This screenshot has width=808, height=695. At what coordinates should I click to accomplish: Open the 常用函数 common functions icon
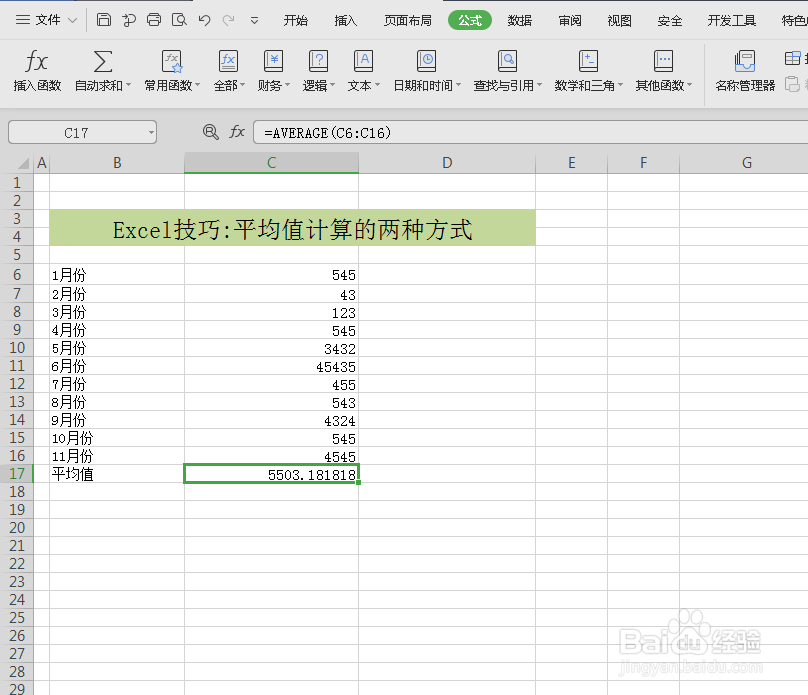[x=170, y=68]
